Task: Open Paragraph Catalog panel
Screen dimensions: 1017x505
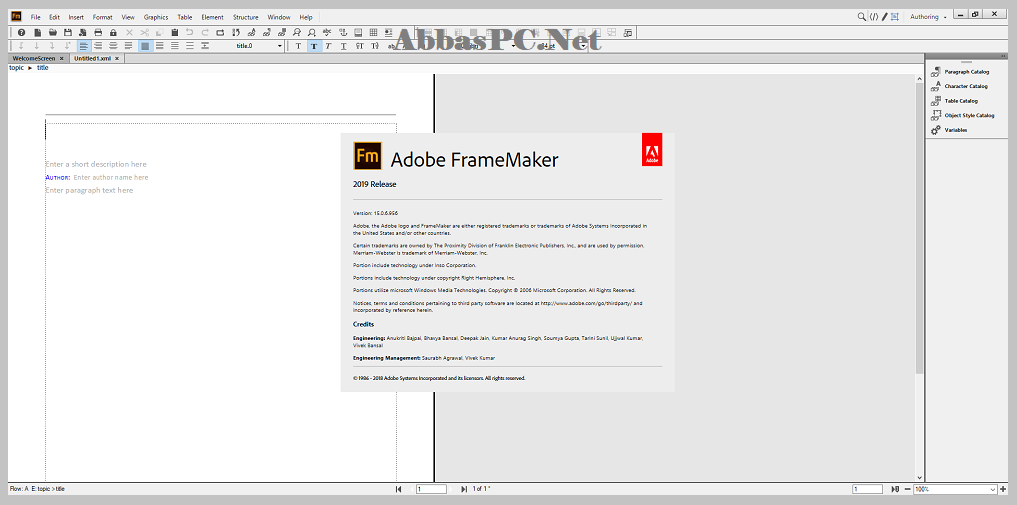Action: coord(959,71)
